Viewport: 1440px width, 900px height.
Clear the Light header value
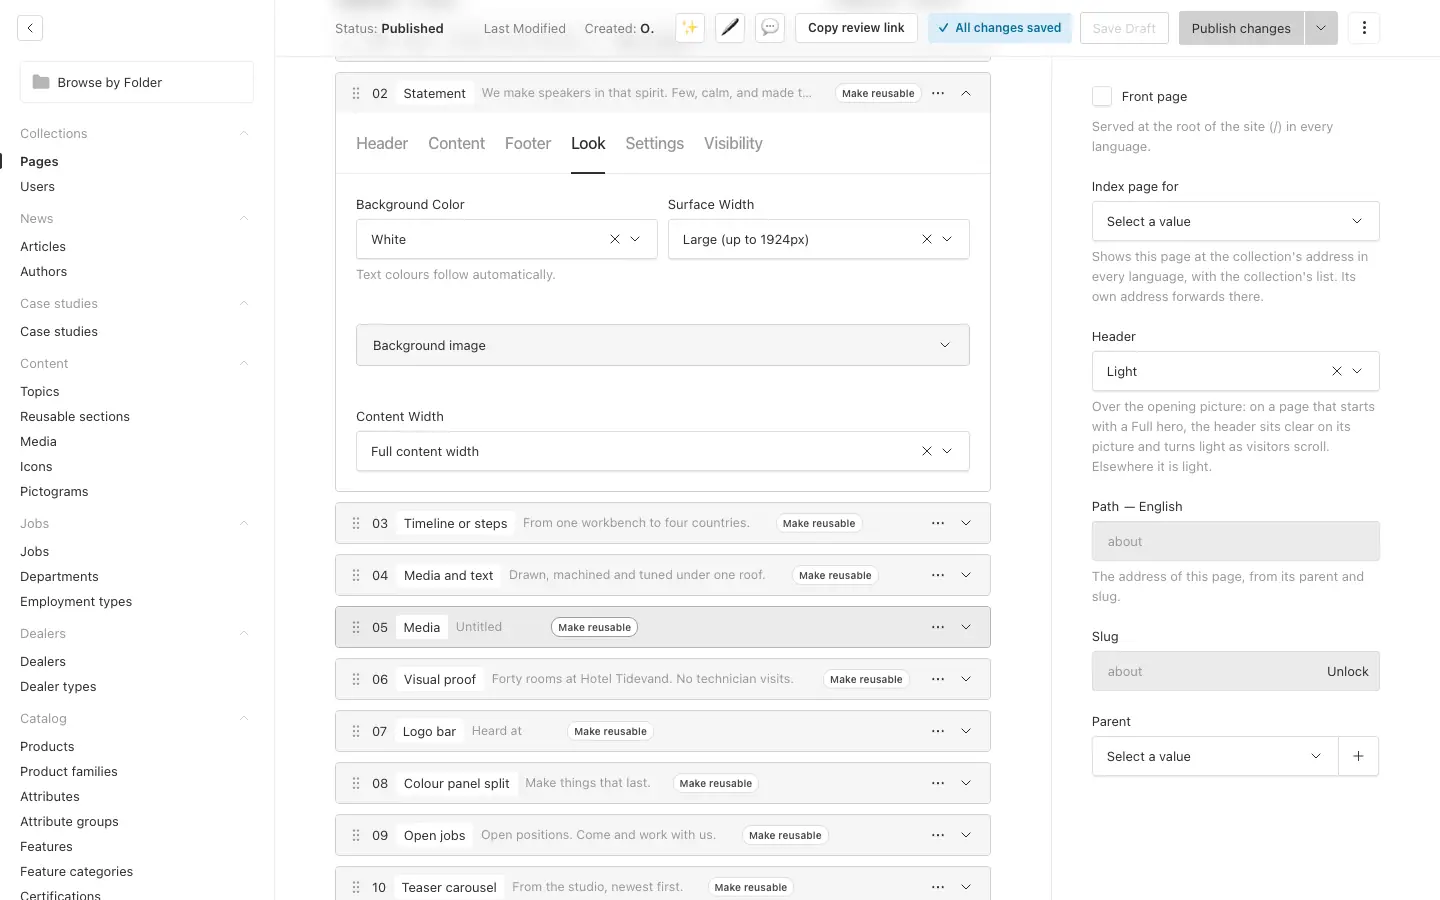point(1337,371)
